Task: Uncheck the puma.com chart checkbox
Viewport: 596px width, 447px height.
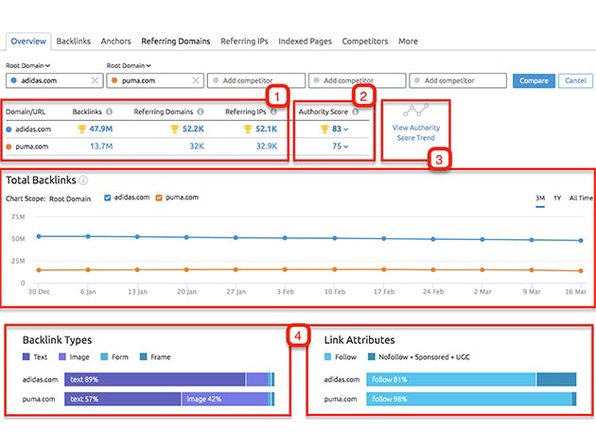Action: (x=159, y=198)
